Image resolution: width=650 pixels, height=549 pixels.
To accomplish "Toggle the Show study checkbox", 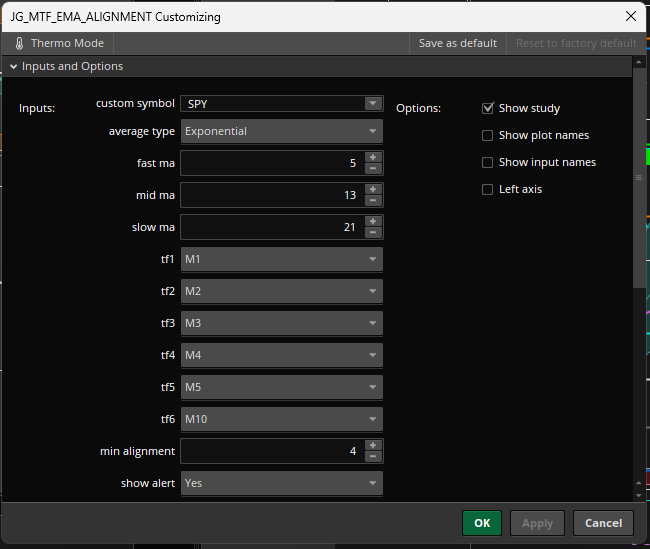I will click(x=488, y=108).
